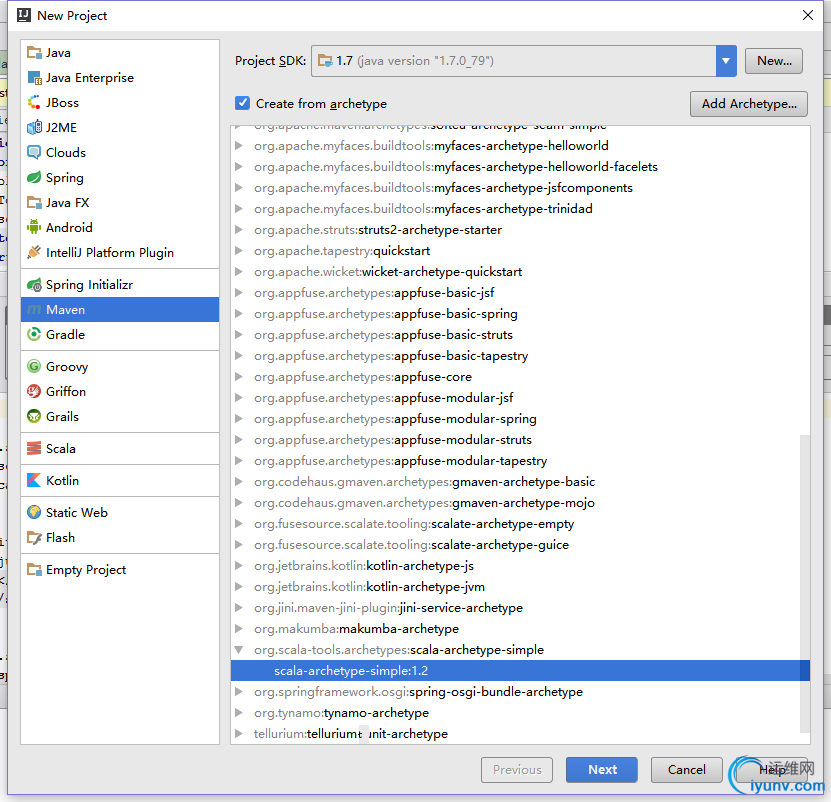Select the Scala project type label
Image resolution: width=831 pixels, height=802 pixels.
coord(60,448)
